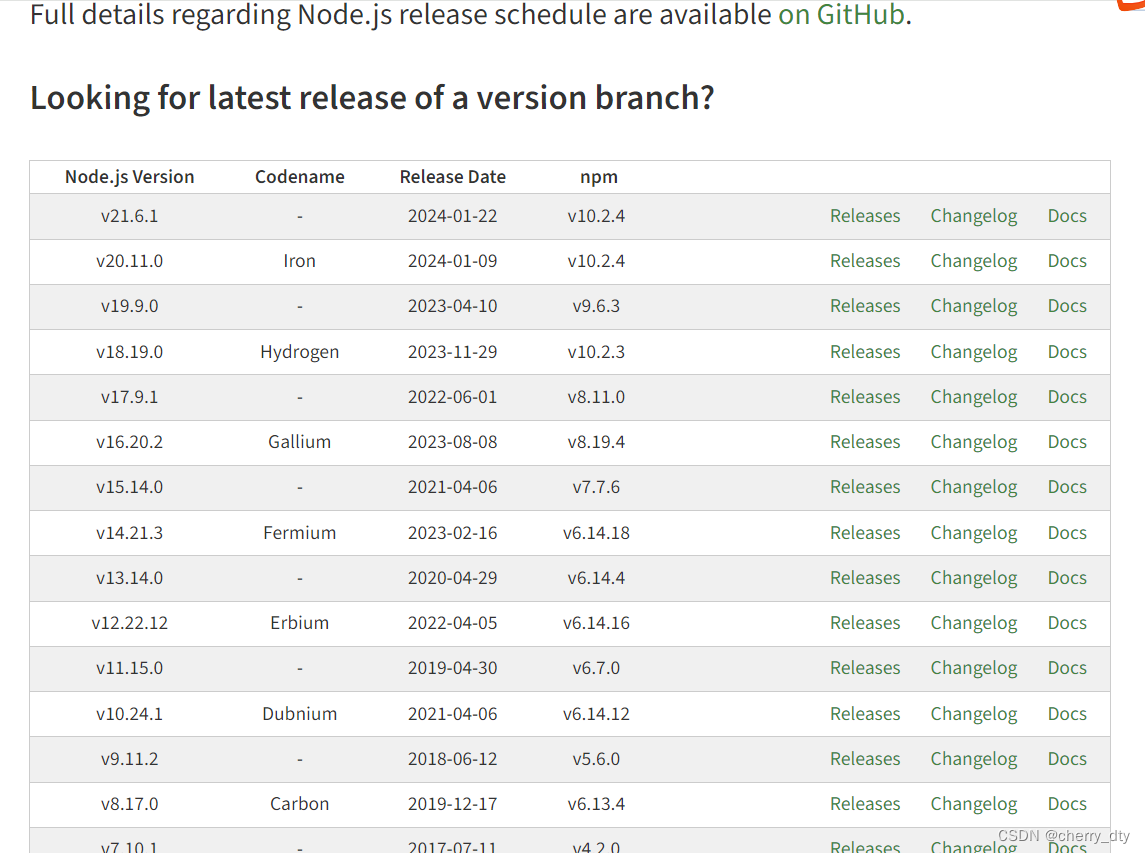The image size is (1145, 853).
Task: Open Docs for v12.22.12
Action: tap(1067, 623)
